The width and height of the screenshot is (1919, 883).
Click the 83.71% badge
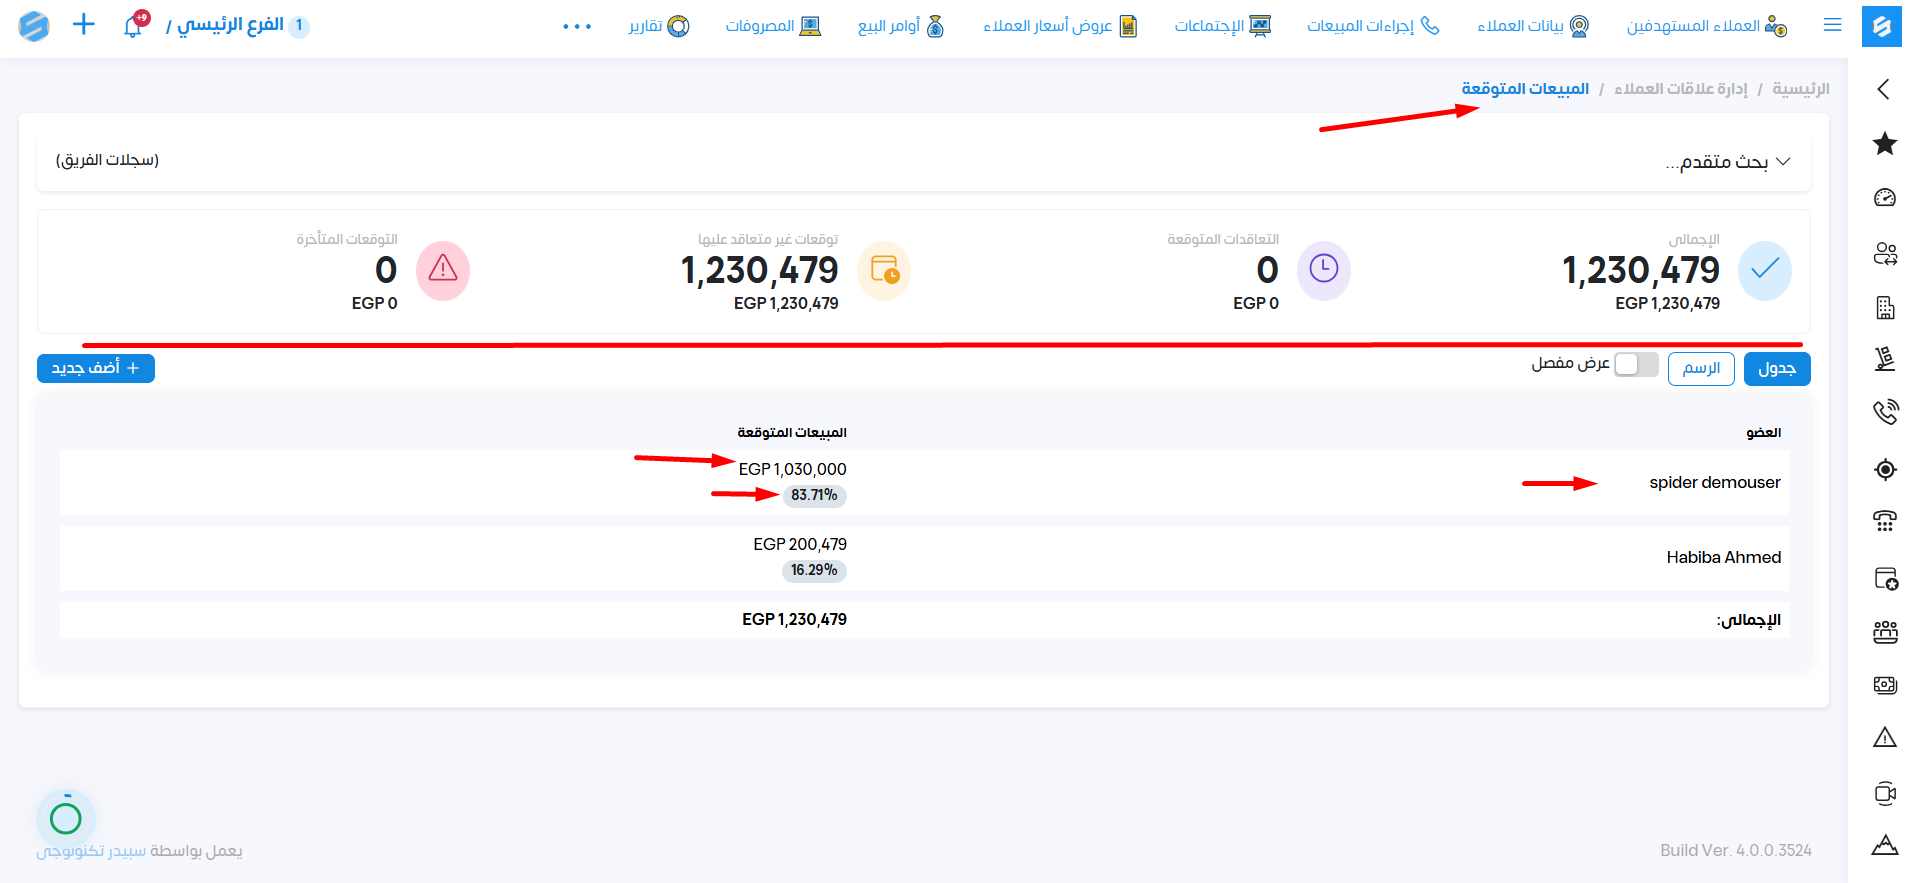[x=814, y=495]
